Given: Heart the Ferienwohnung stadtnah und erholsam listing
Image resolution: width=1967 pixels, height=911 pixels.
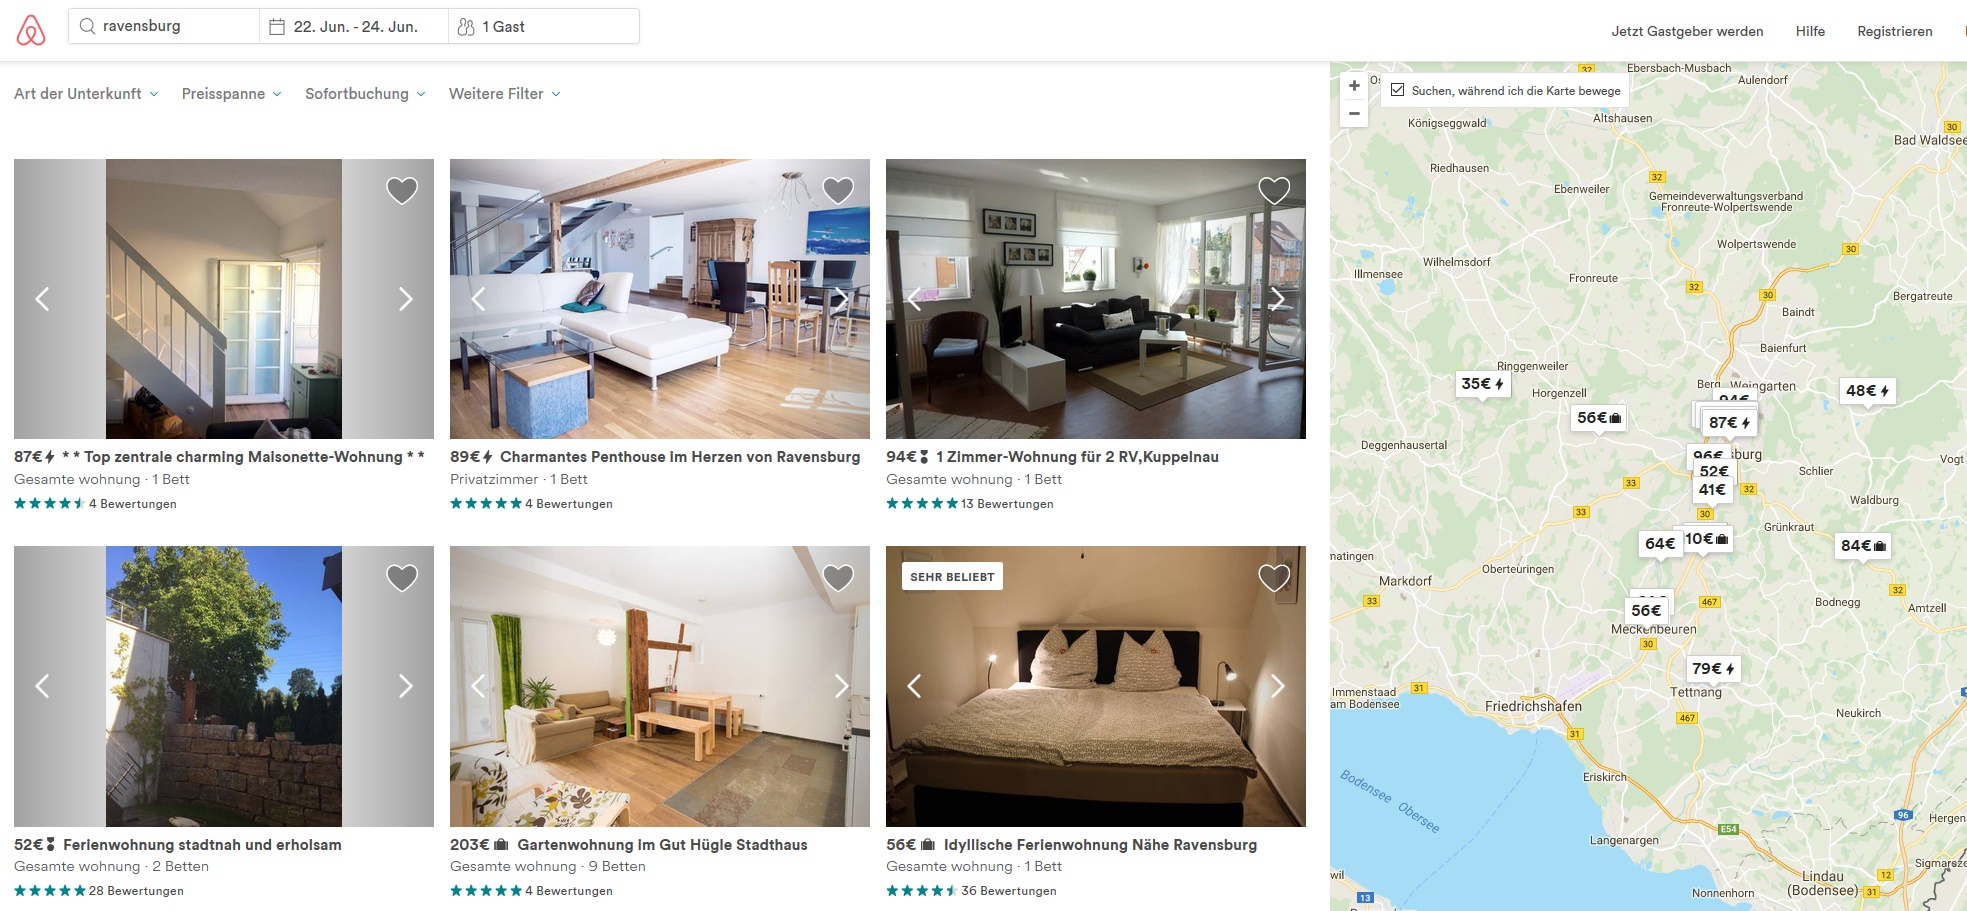Looking at the screenshot, I should point(402,577).
